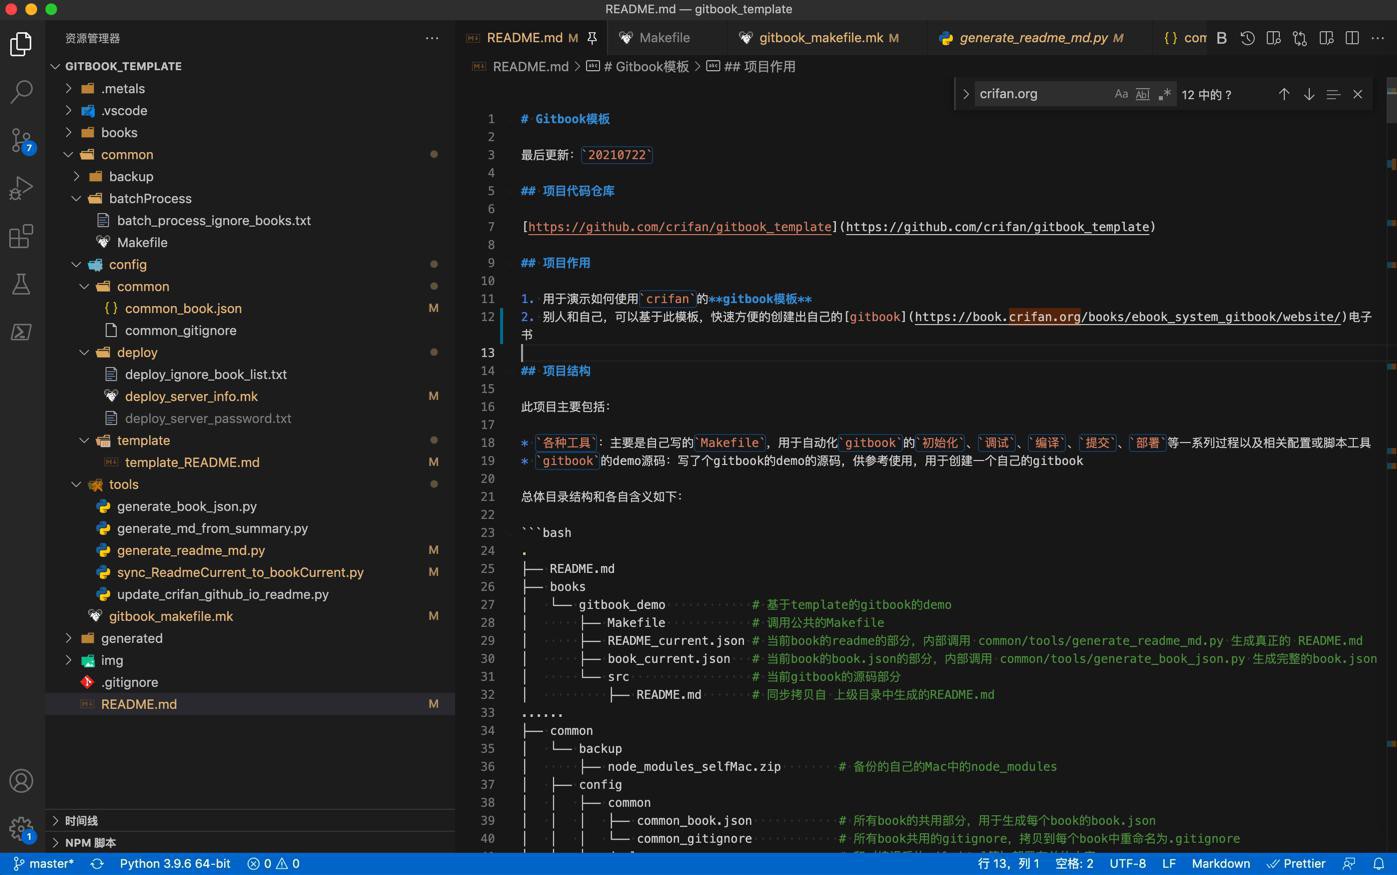Click the sync changes icon in status bar
Viewport: 1397px width, 875px height.
pyautogui.click(x=97, y=864)
